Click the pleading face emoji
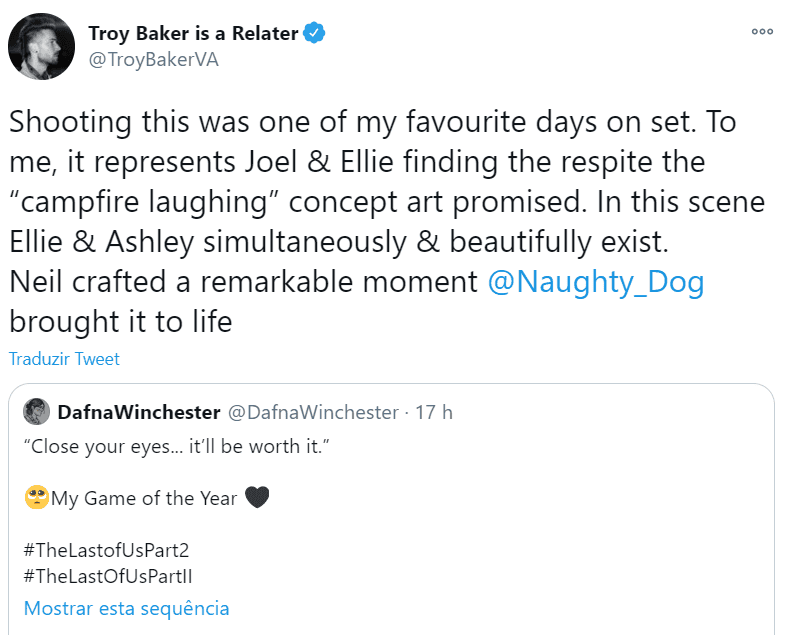 [x=37, y=497]
